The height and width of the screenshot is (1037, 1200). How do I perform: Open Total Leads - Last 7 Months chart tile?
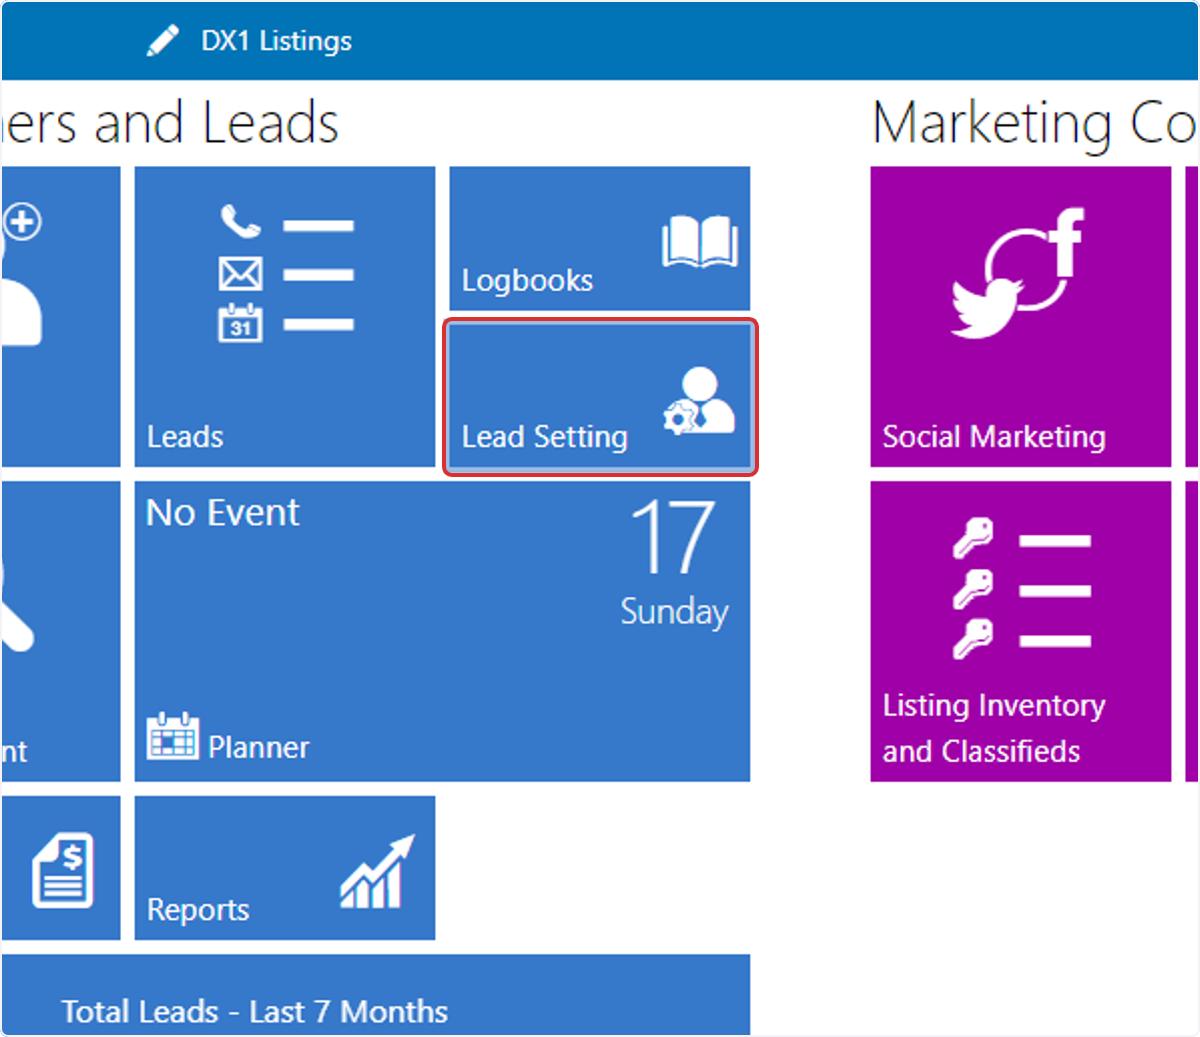(376, 994)
